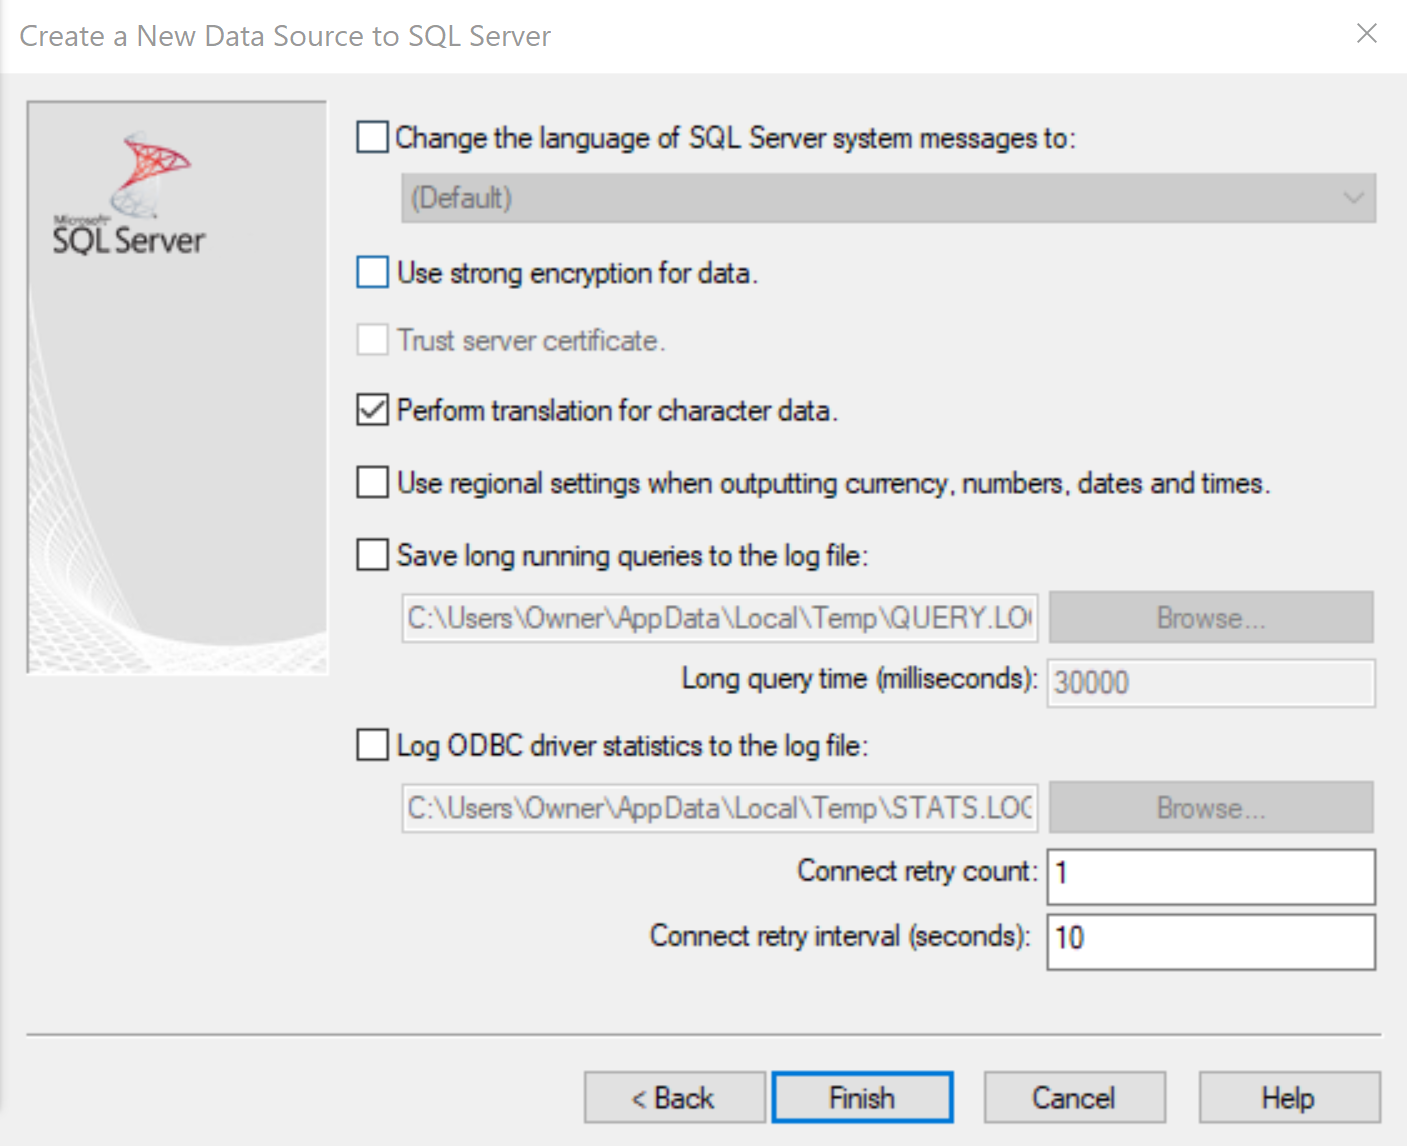Cancel the data source wizard
Image resolution: width=1407 pixels, height=1146 pixels.
click(x=1074, y=1097)
